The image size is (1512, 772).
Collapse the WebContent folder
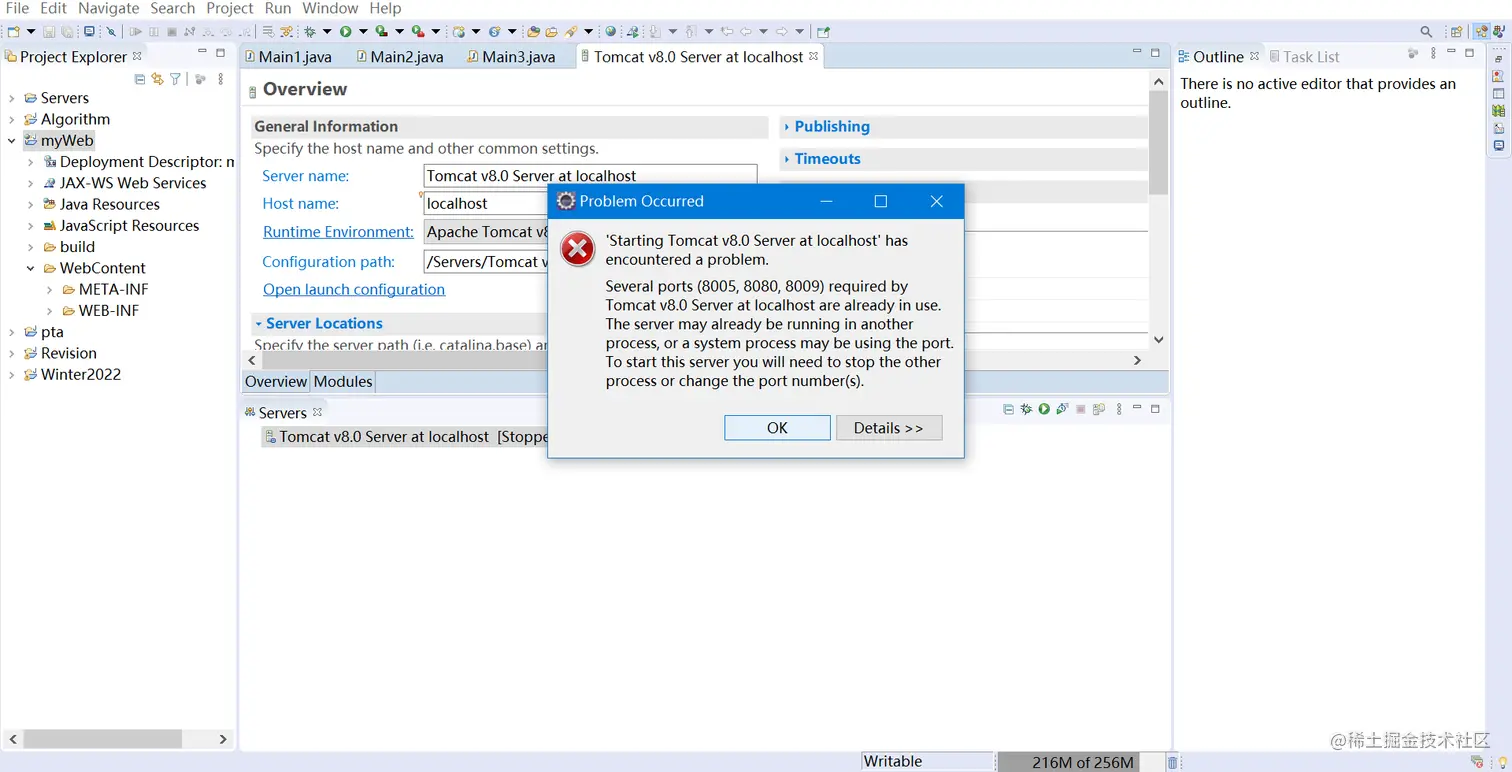pos(31,269)
